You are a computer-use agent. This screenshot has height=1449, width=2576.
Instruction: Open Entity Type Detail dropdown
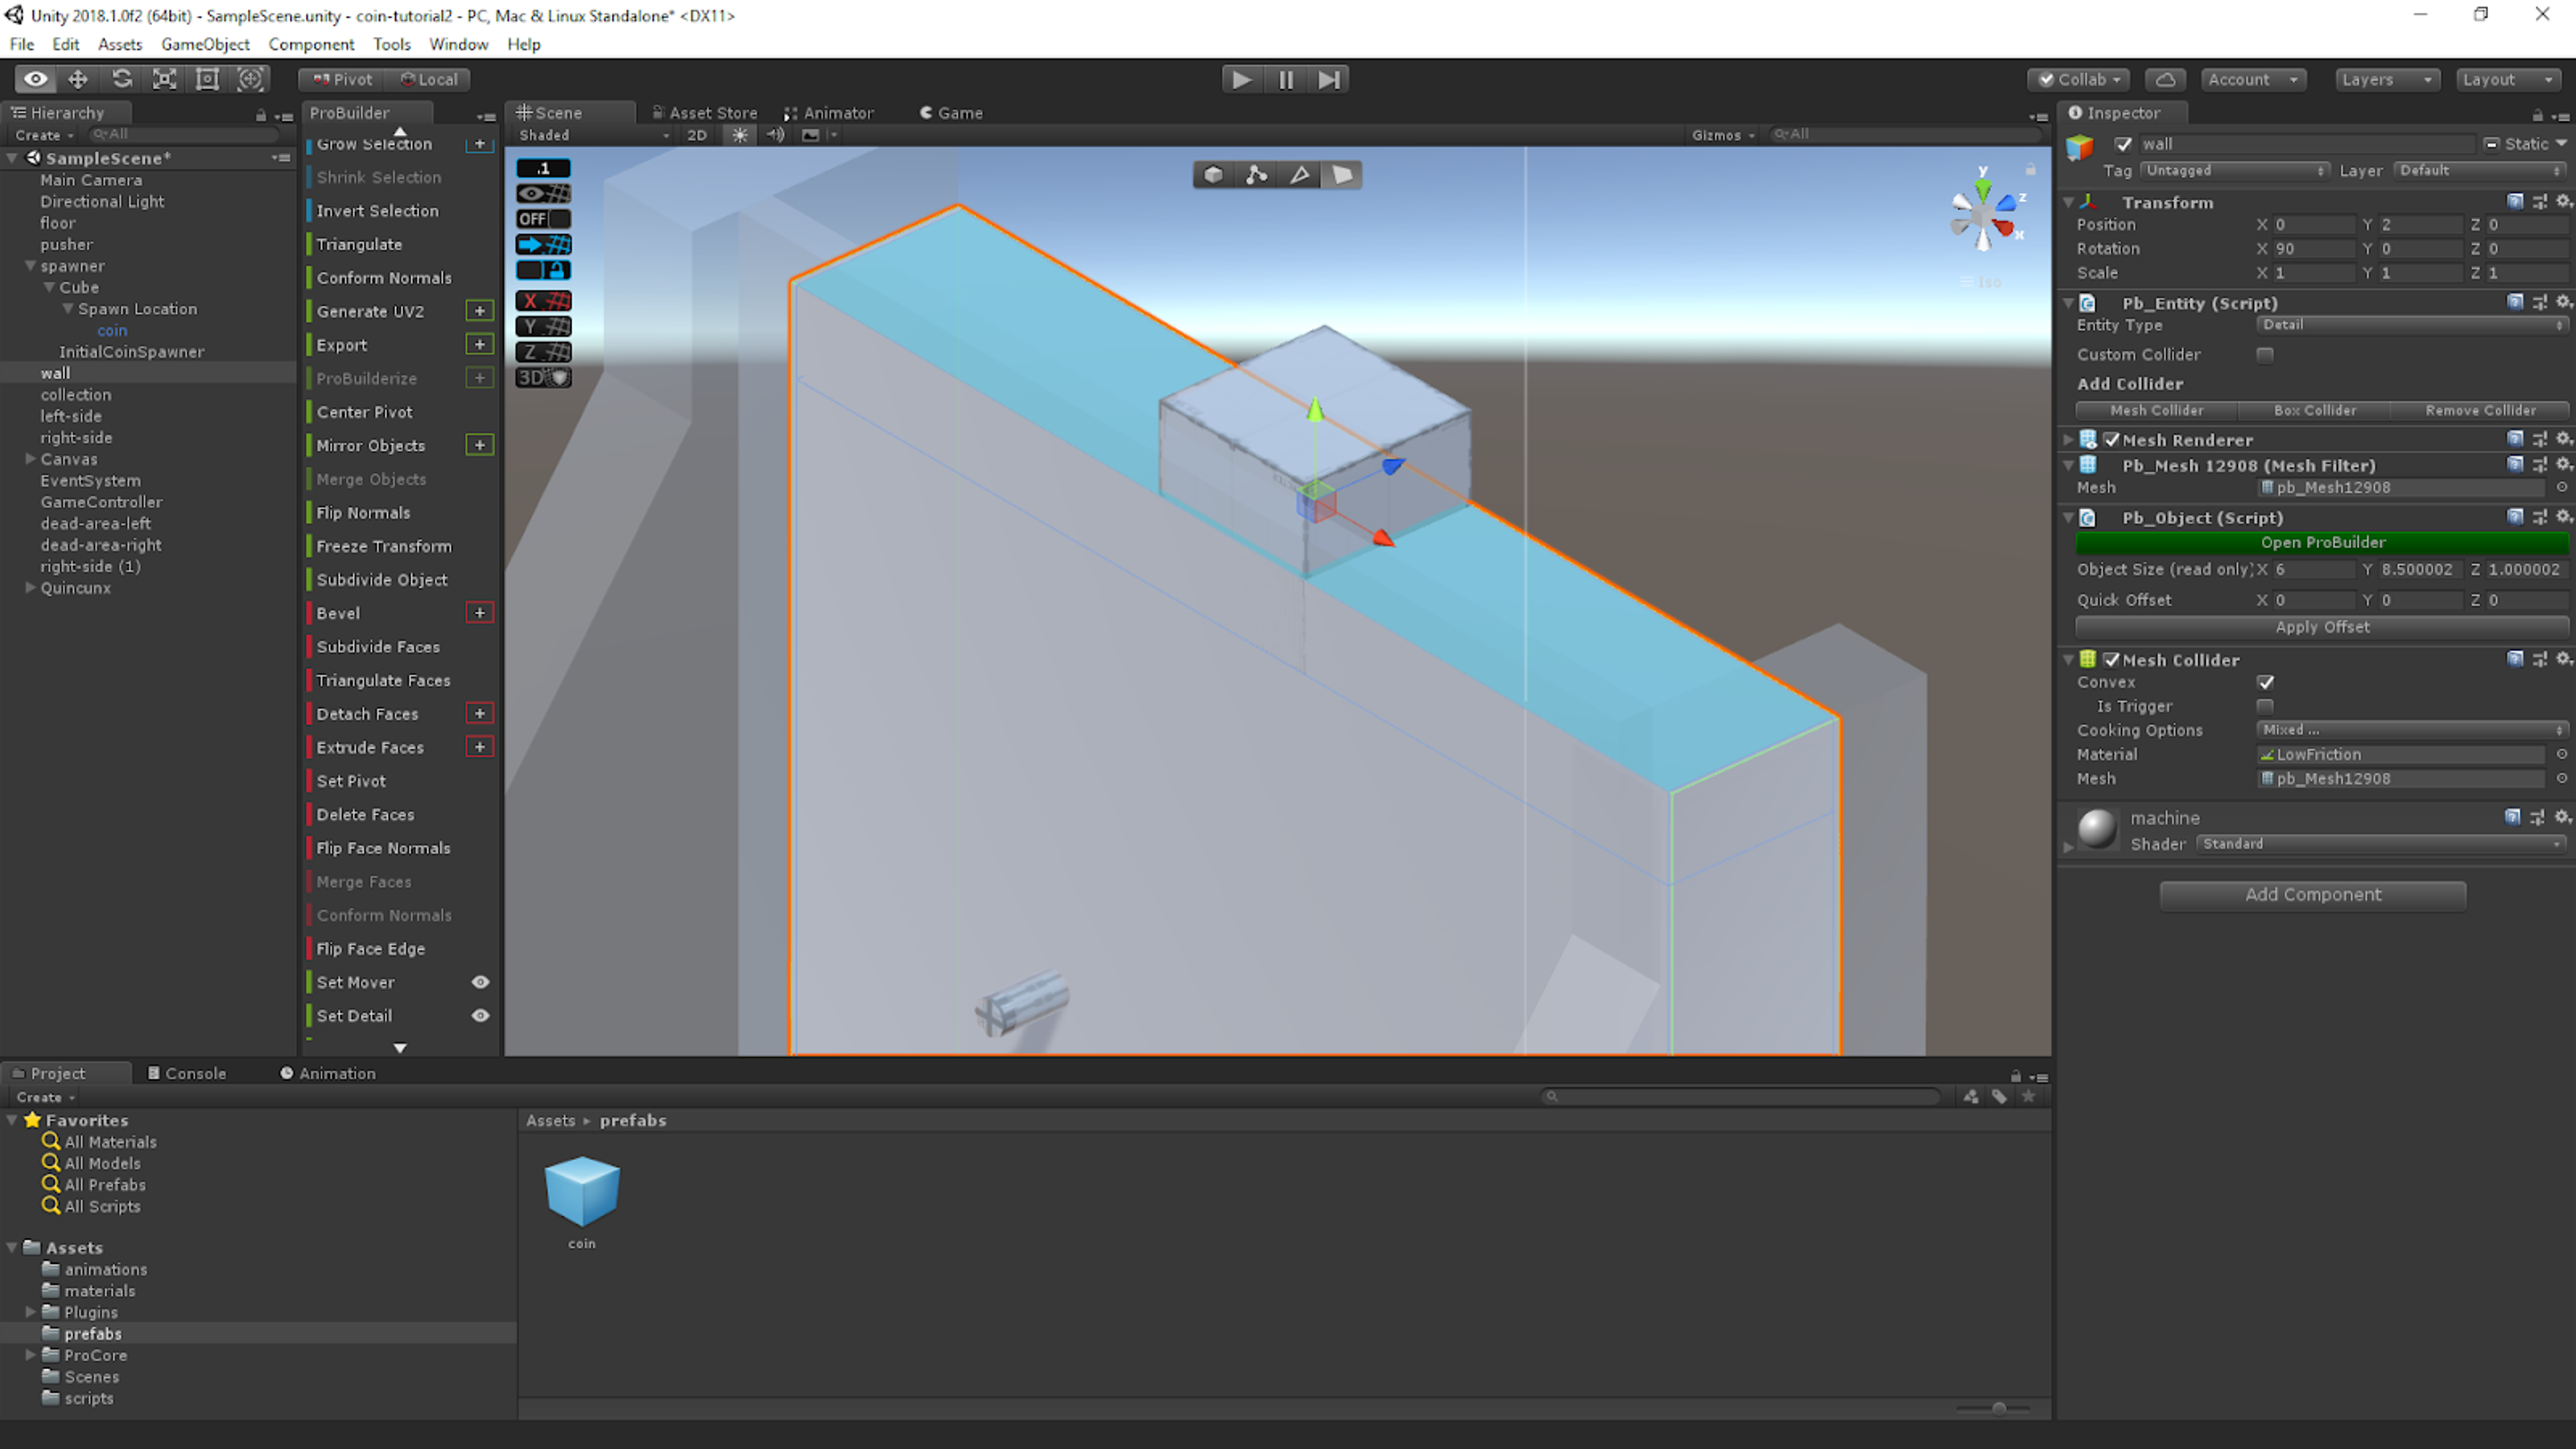[x=2412, y=325]
